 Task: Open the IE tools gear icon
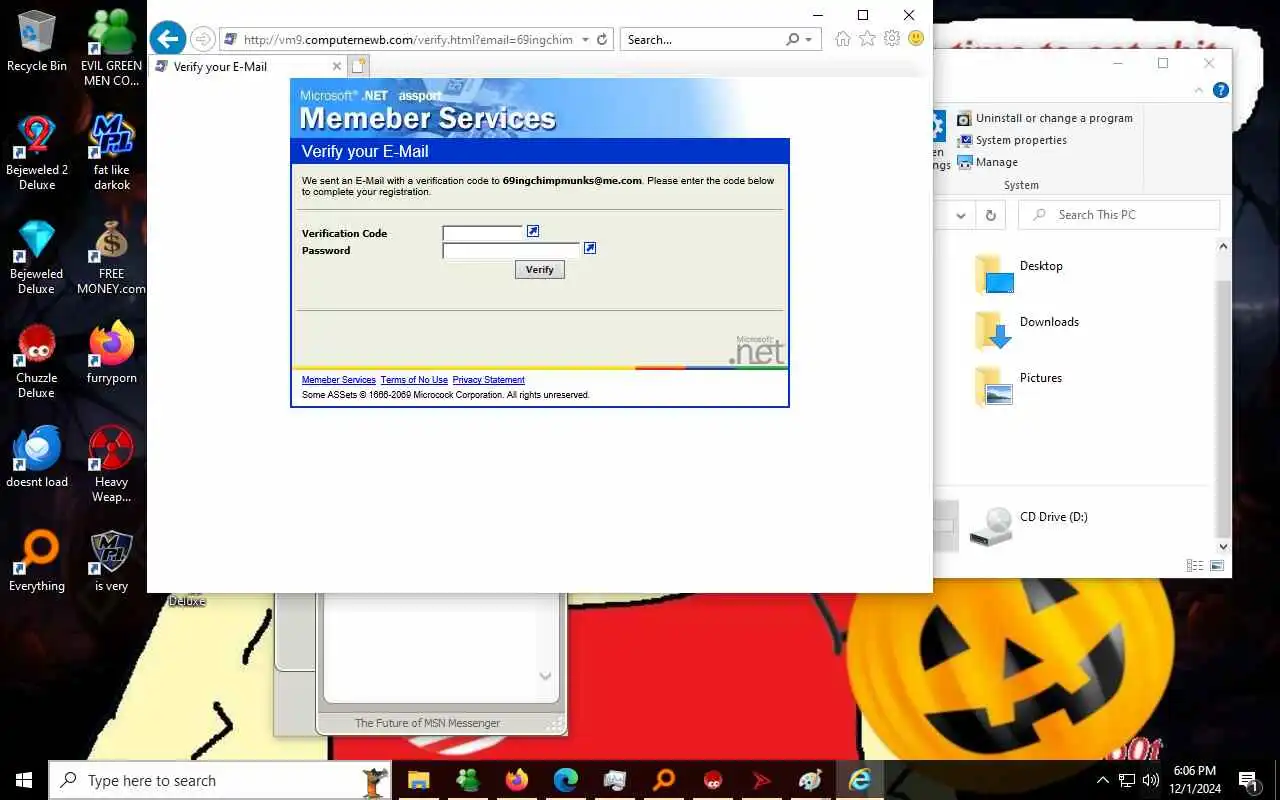[x=891, y=39]
